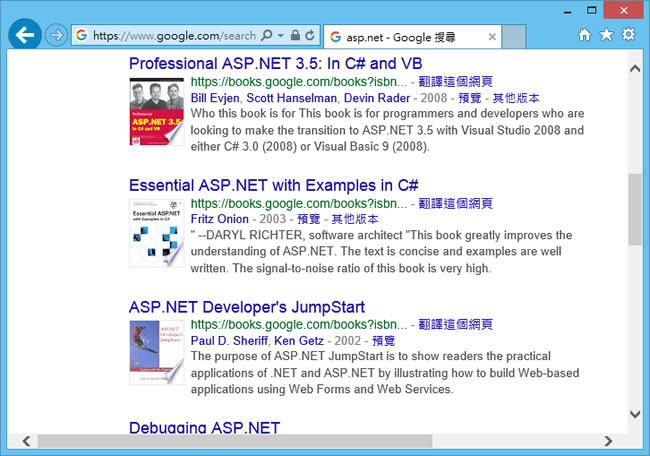Viewport: 650px width, 456px height.
Task: Translate page link for JumpStart result
Action: pyautogui.click(x=455, y=325)
